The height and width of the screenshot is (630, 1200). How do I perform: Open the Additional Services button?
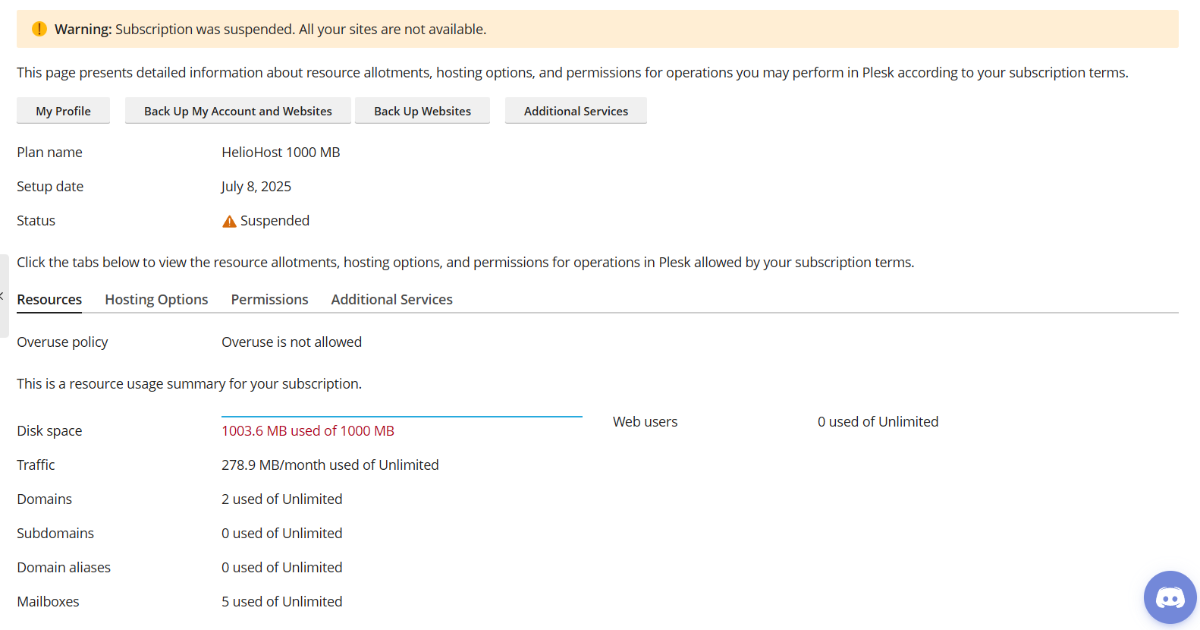pyautogui.click(x=576, y=111)
